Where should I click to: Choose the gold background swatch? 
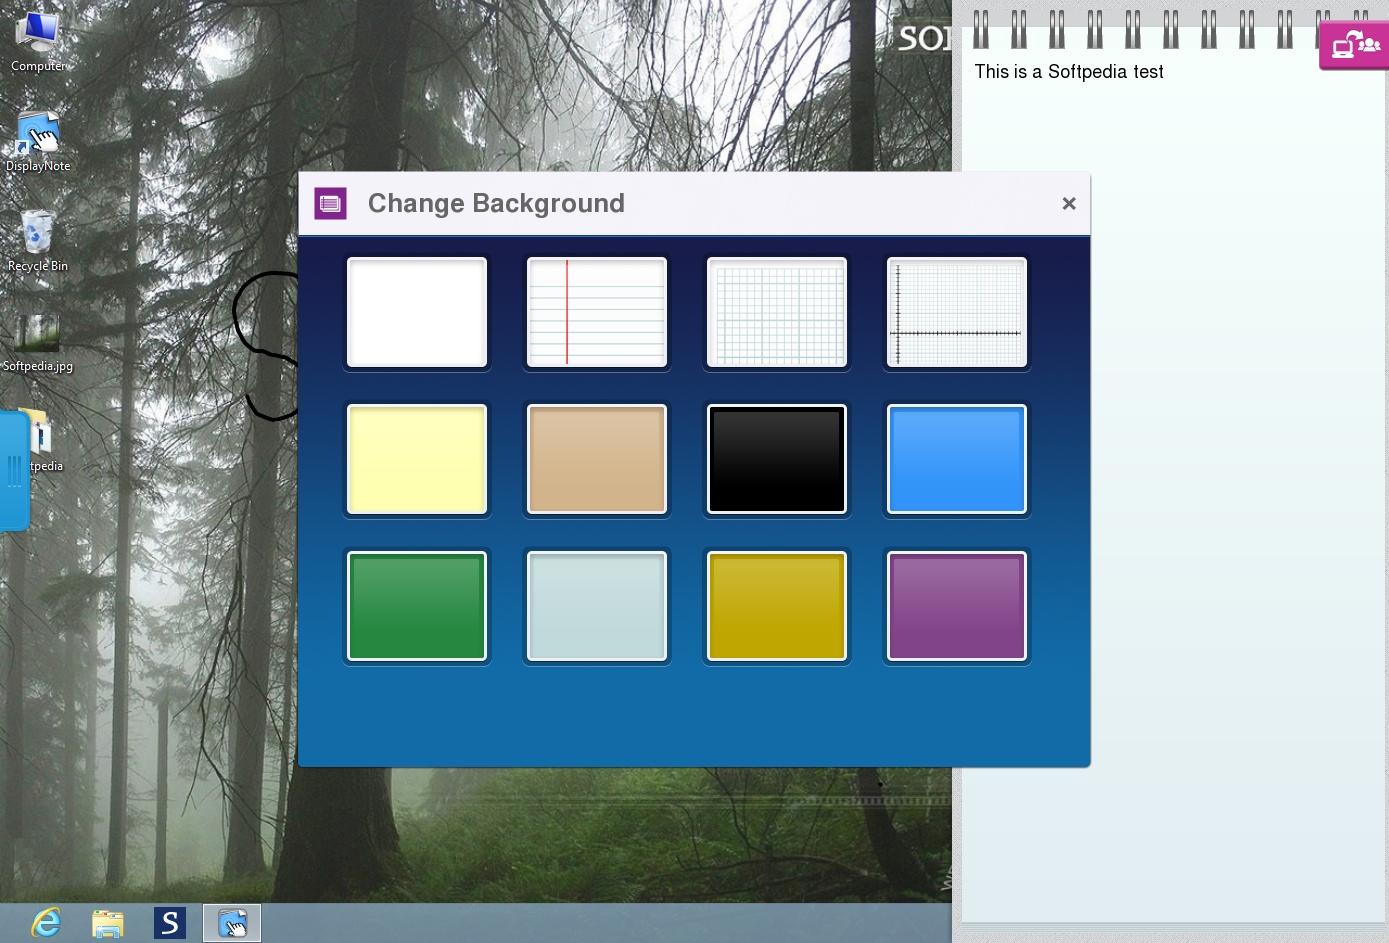click(x=777, y=606)
